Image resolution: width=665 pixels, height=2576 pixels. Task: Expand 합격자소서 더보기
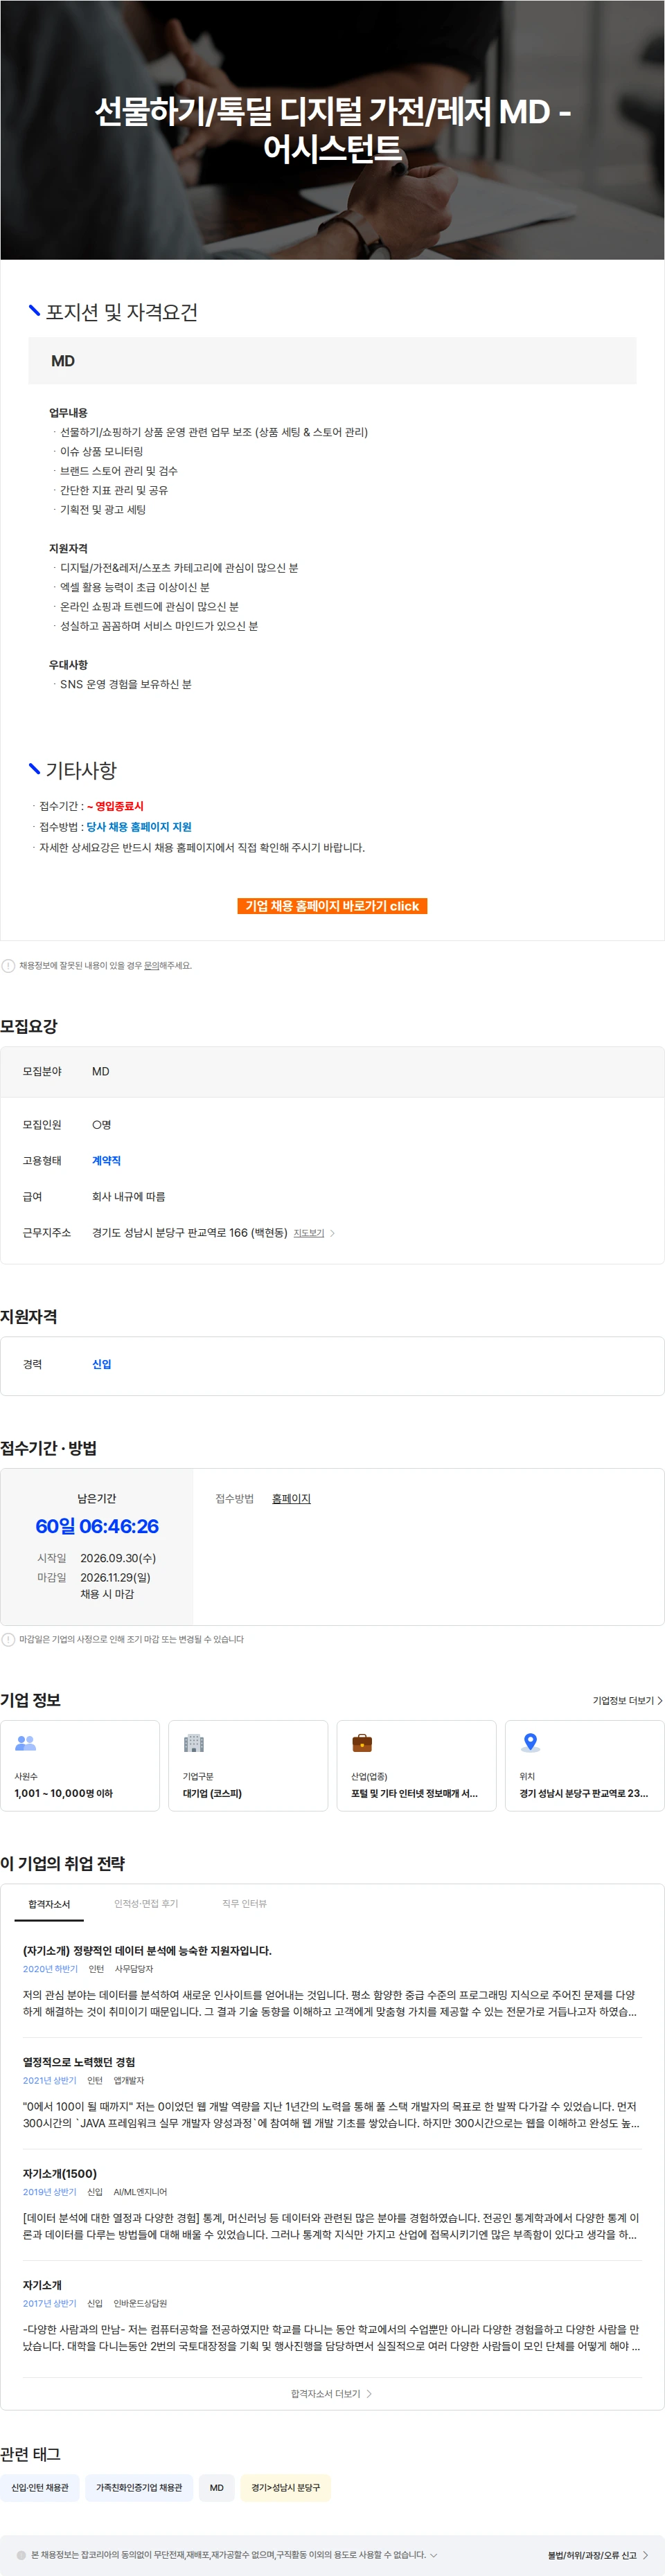click(x=332, y=2393)
